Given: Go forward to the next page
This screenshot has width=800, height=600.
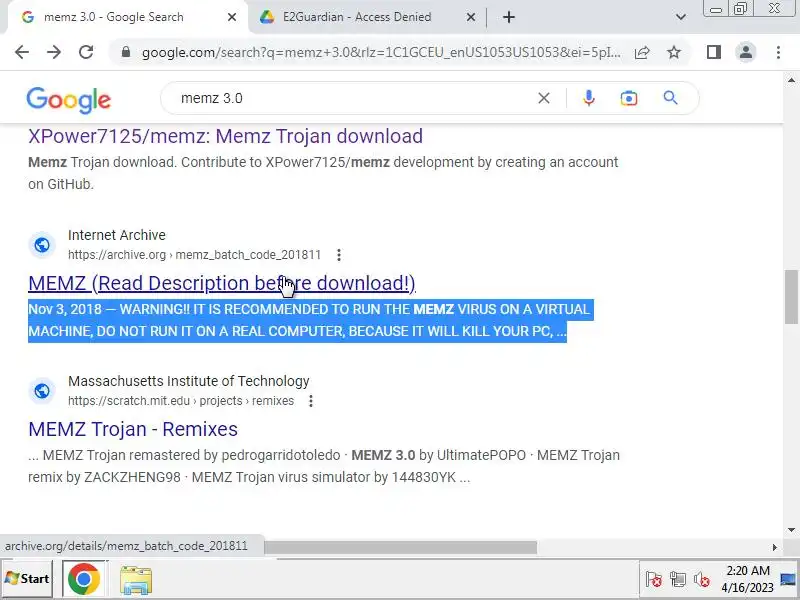Looking at the screenshot, I should click(54, 52).
